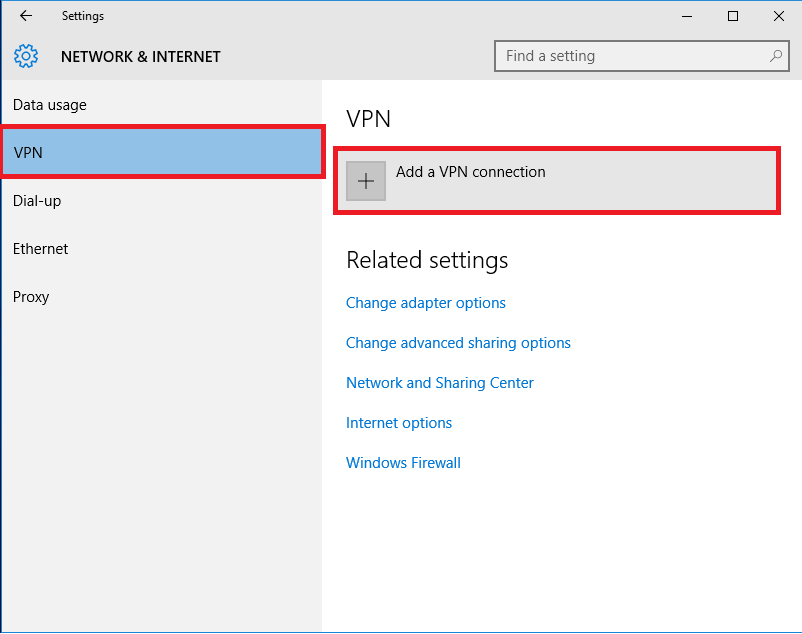Click the NETWORK & INTERNET header title
This screenshot has height=634, width=802.
click(141, 57)
